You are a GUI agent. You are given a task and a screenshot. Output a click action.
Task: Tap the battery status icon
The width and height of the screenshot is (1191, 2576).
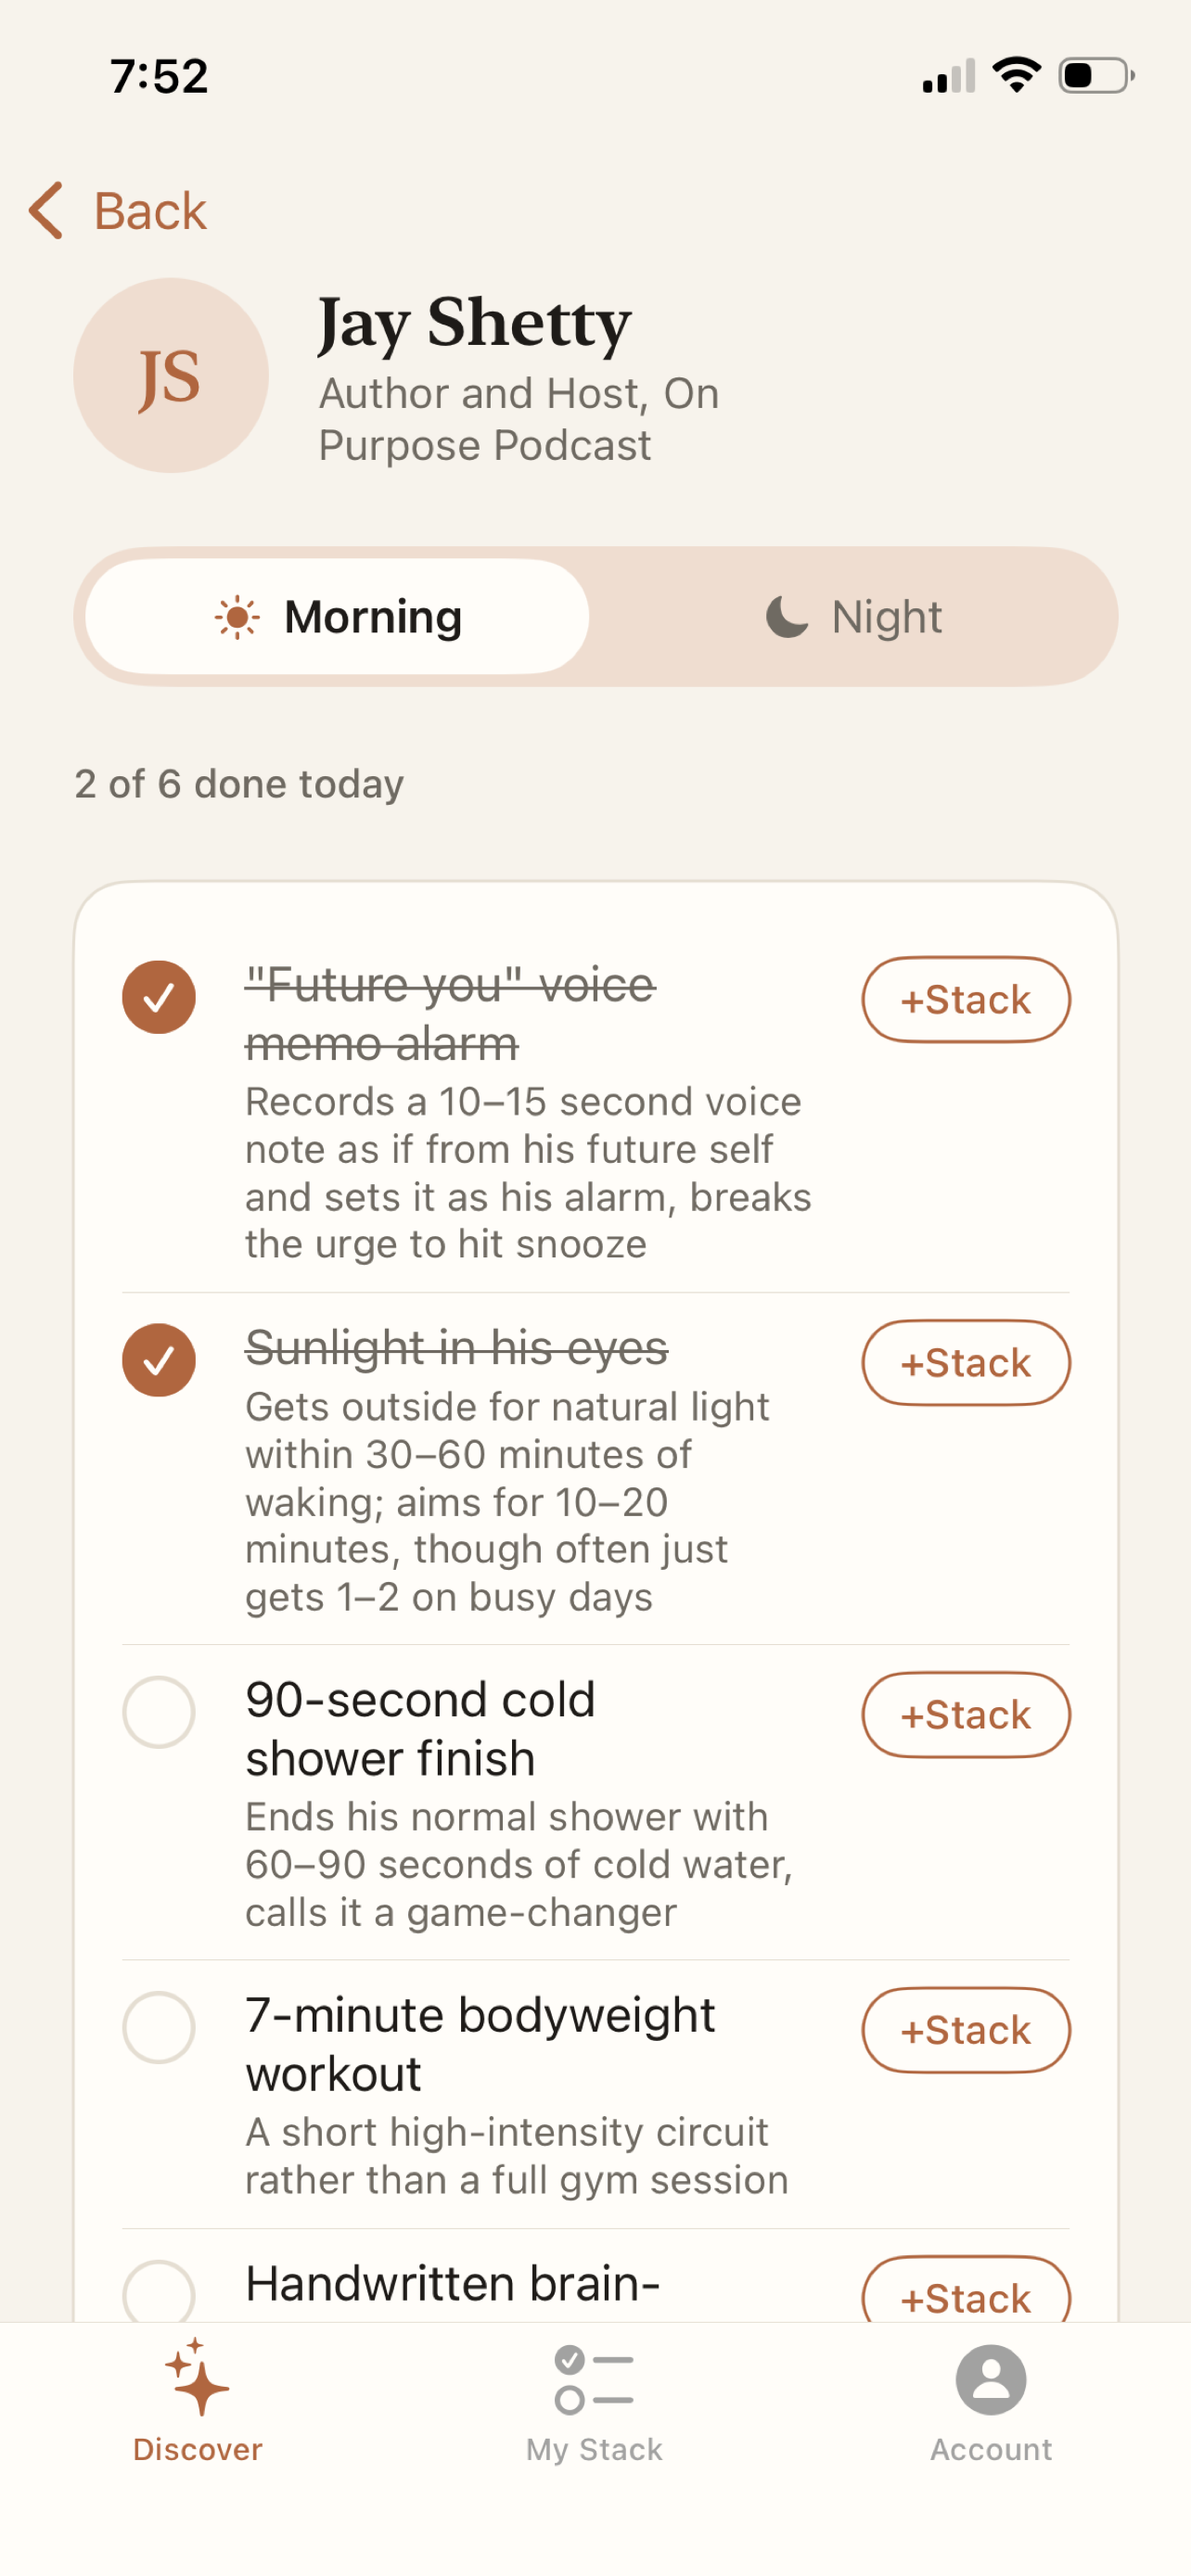[1096, 75]
